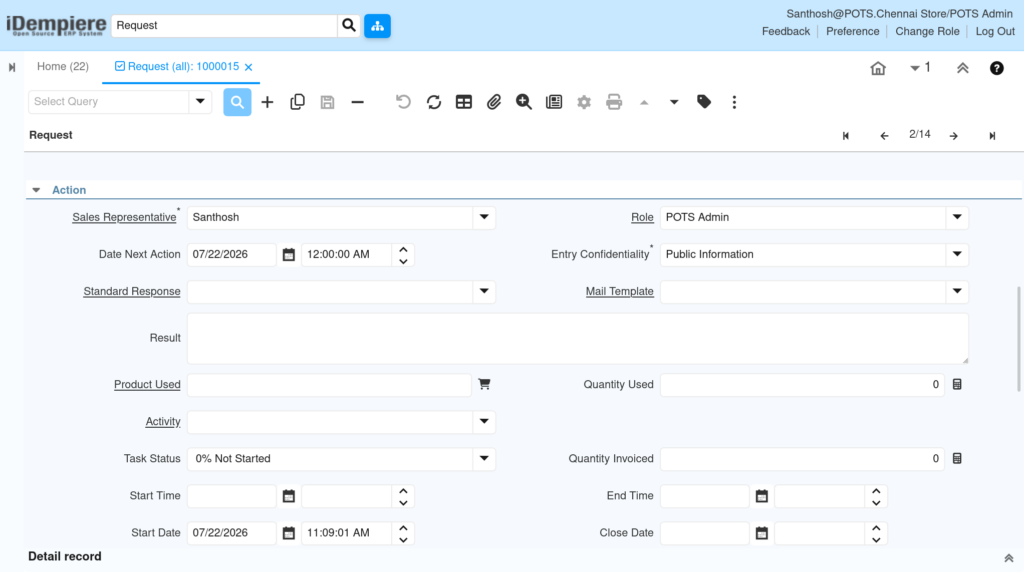
Task: Open the menu tree icon button
Action: [377, 26]
